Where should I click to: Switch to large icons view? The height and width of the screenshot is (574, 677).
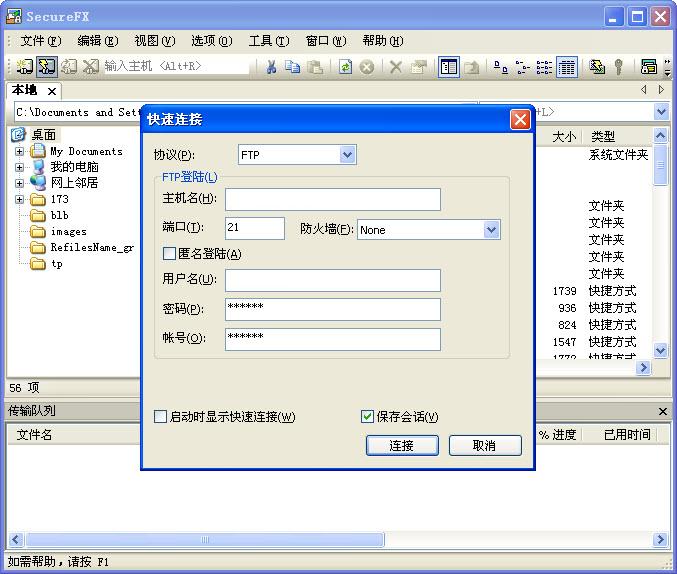tap(500, 67)
